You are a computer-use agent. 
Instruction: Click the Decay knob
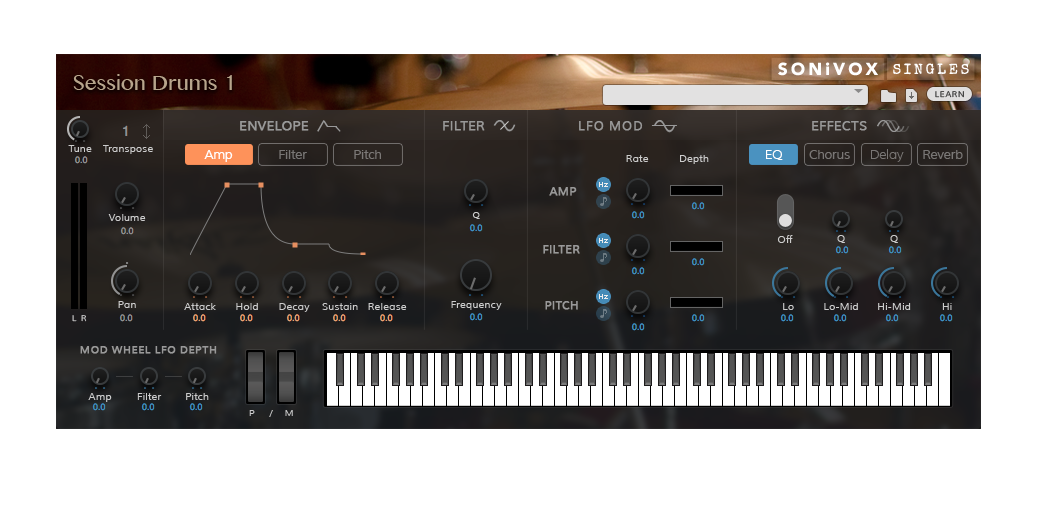293,284
